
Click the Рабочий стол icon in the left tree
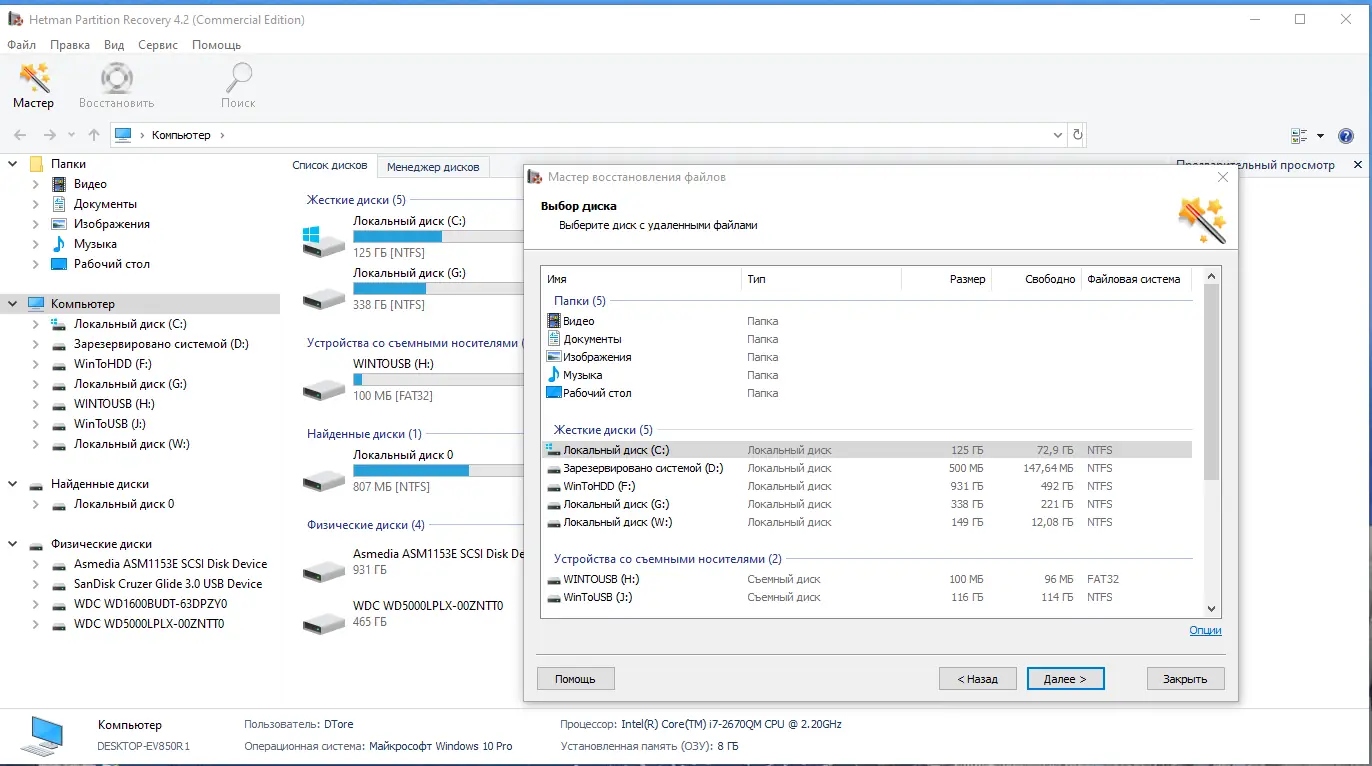point(59,264)
